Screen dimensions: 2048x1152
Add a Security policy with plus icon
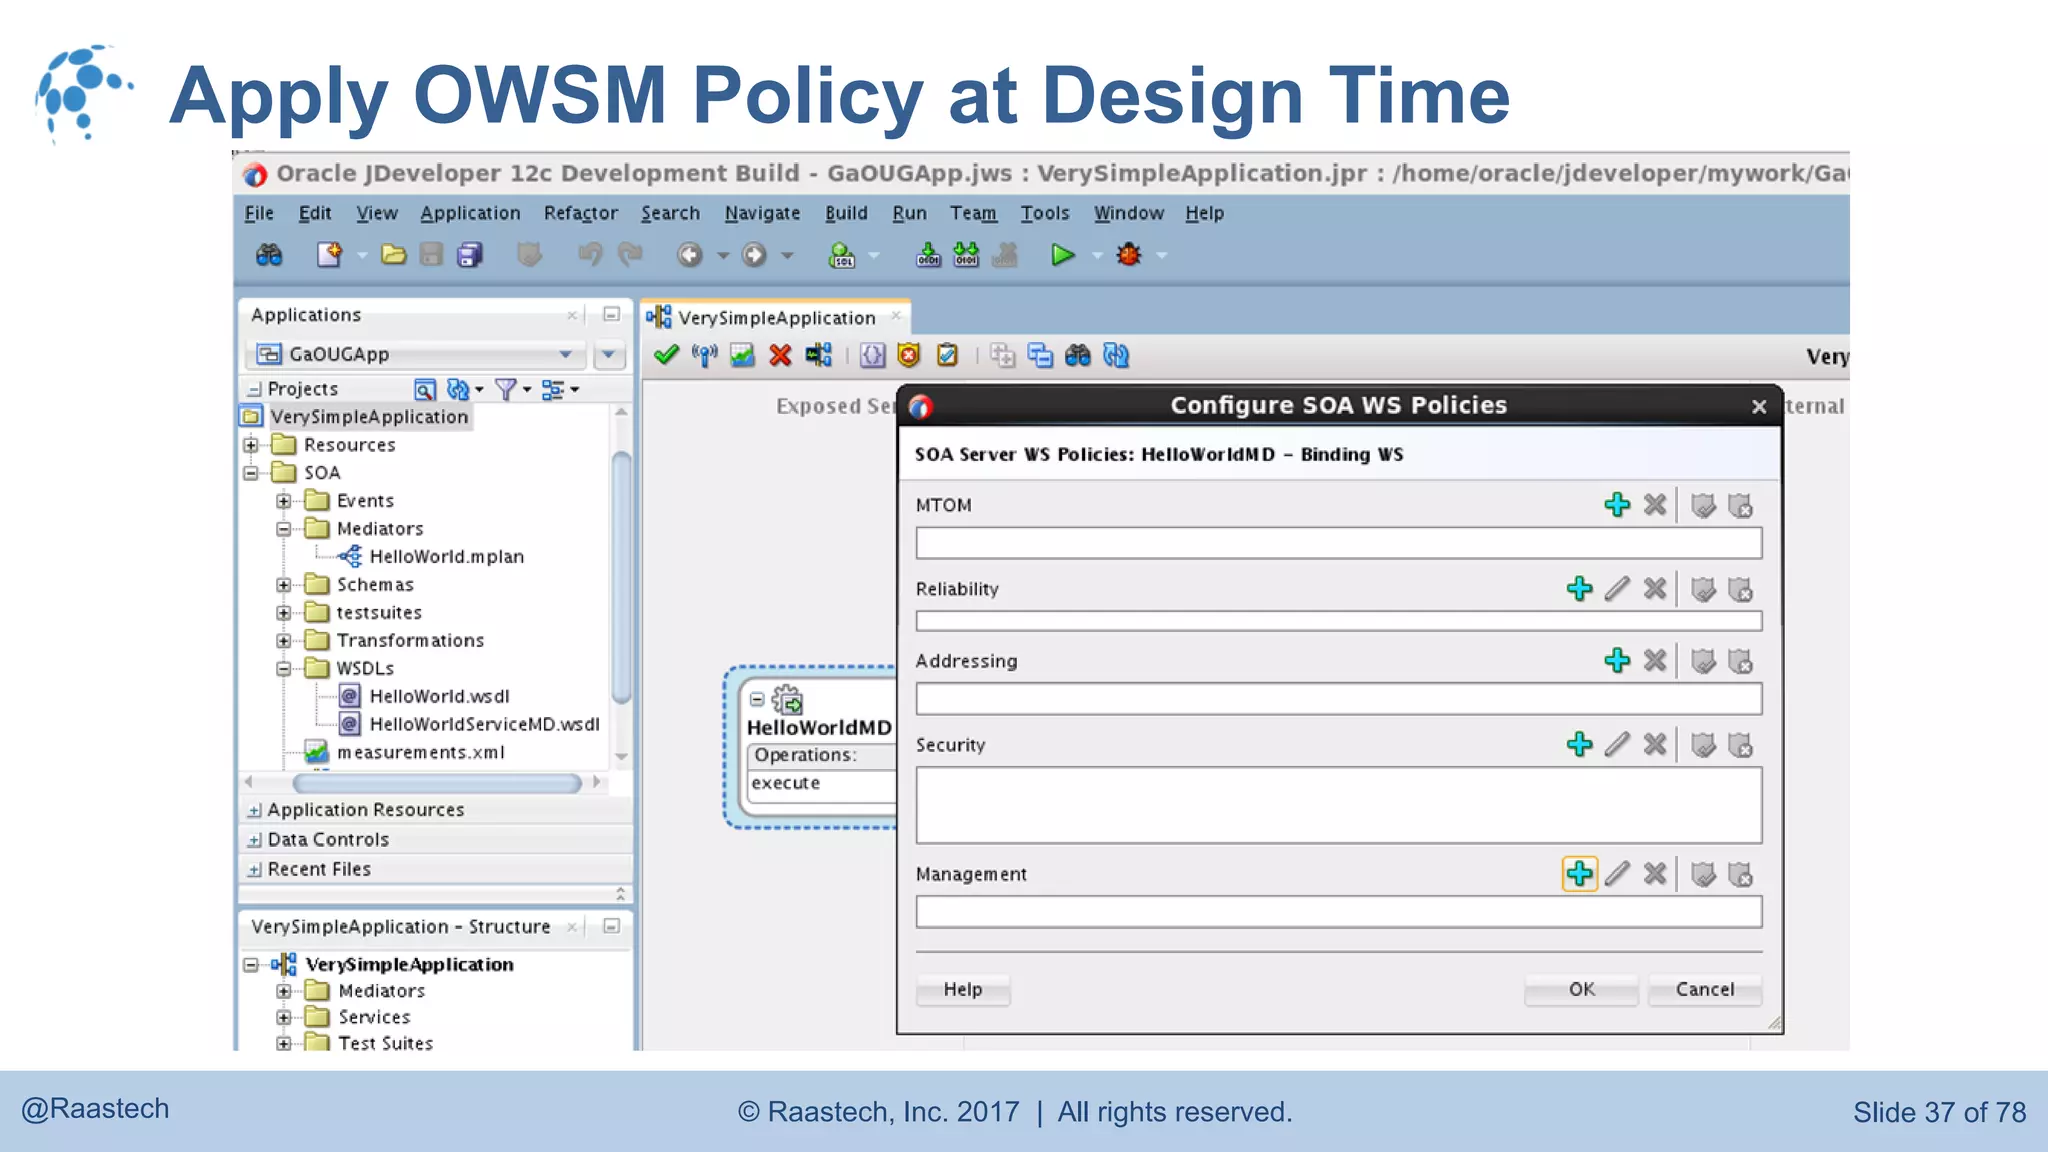(x=1579, y=745)
